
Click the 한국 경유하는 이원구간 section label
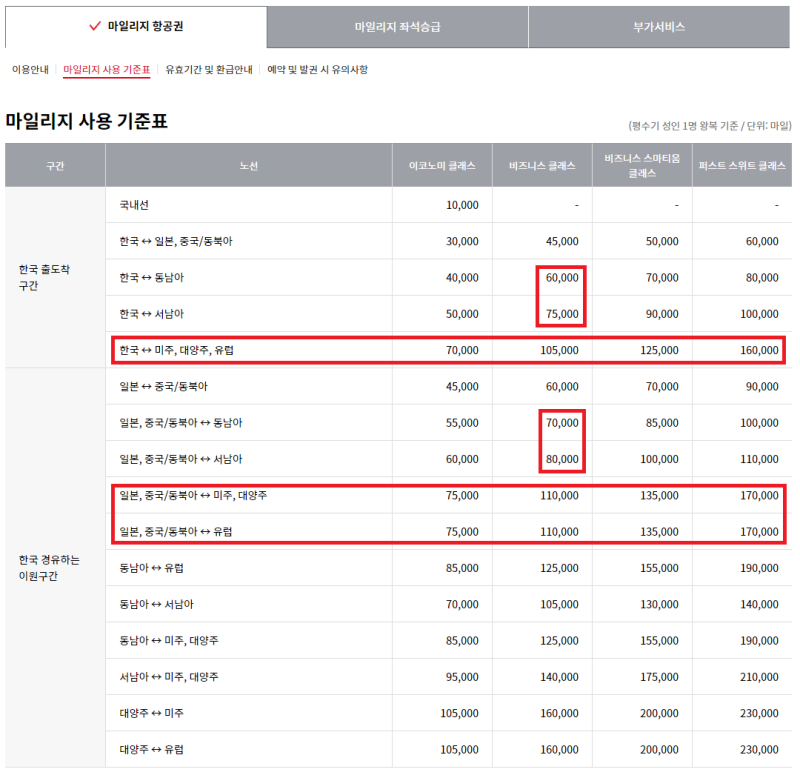[49, 568]
